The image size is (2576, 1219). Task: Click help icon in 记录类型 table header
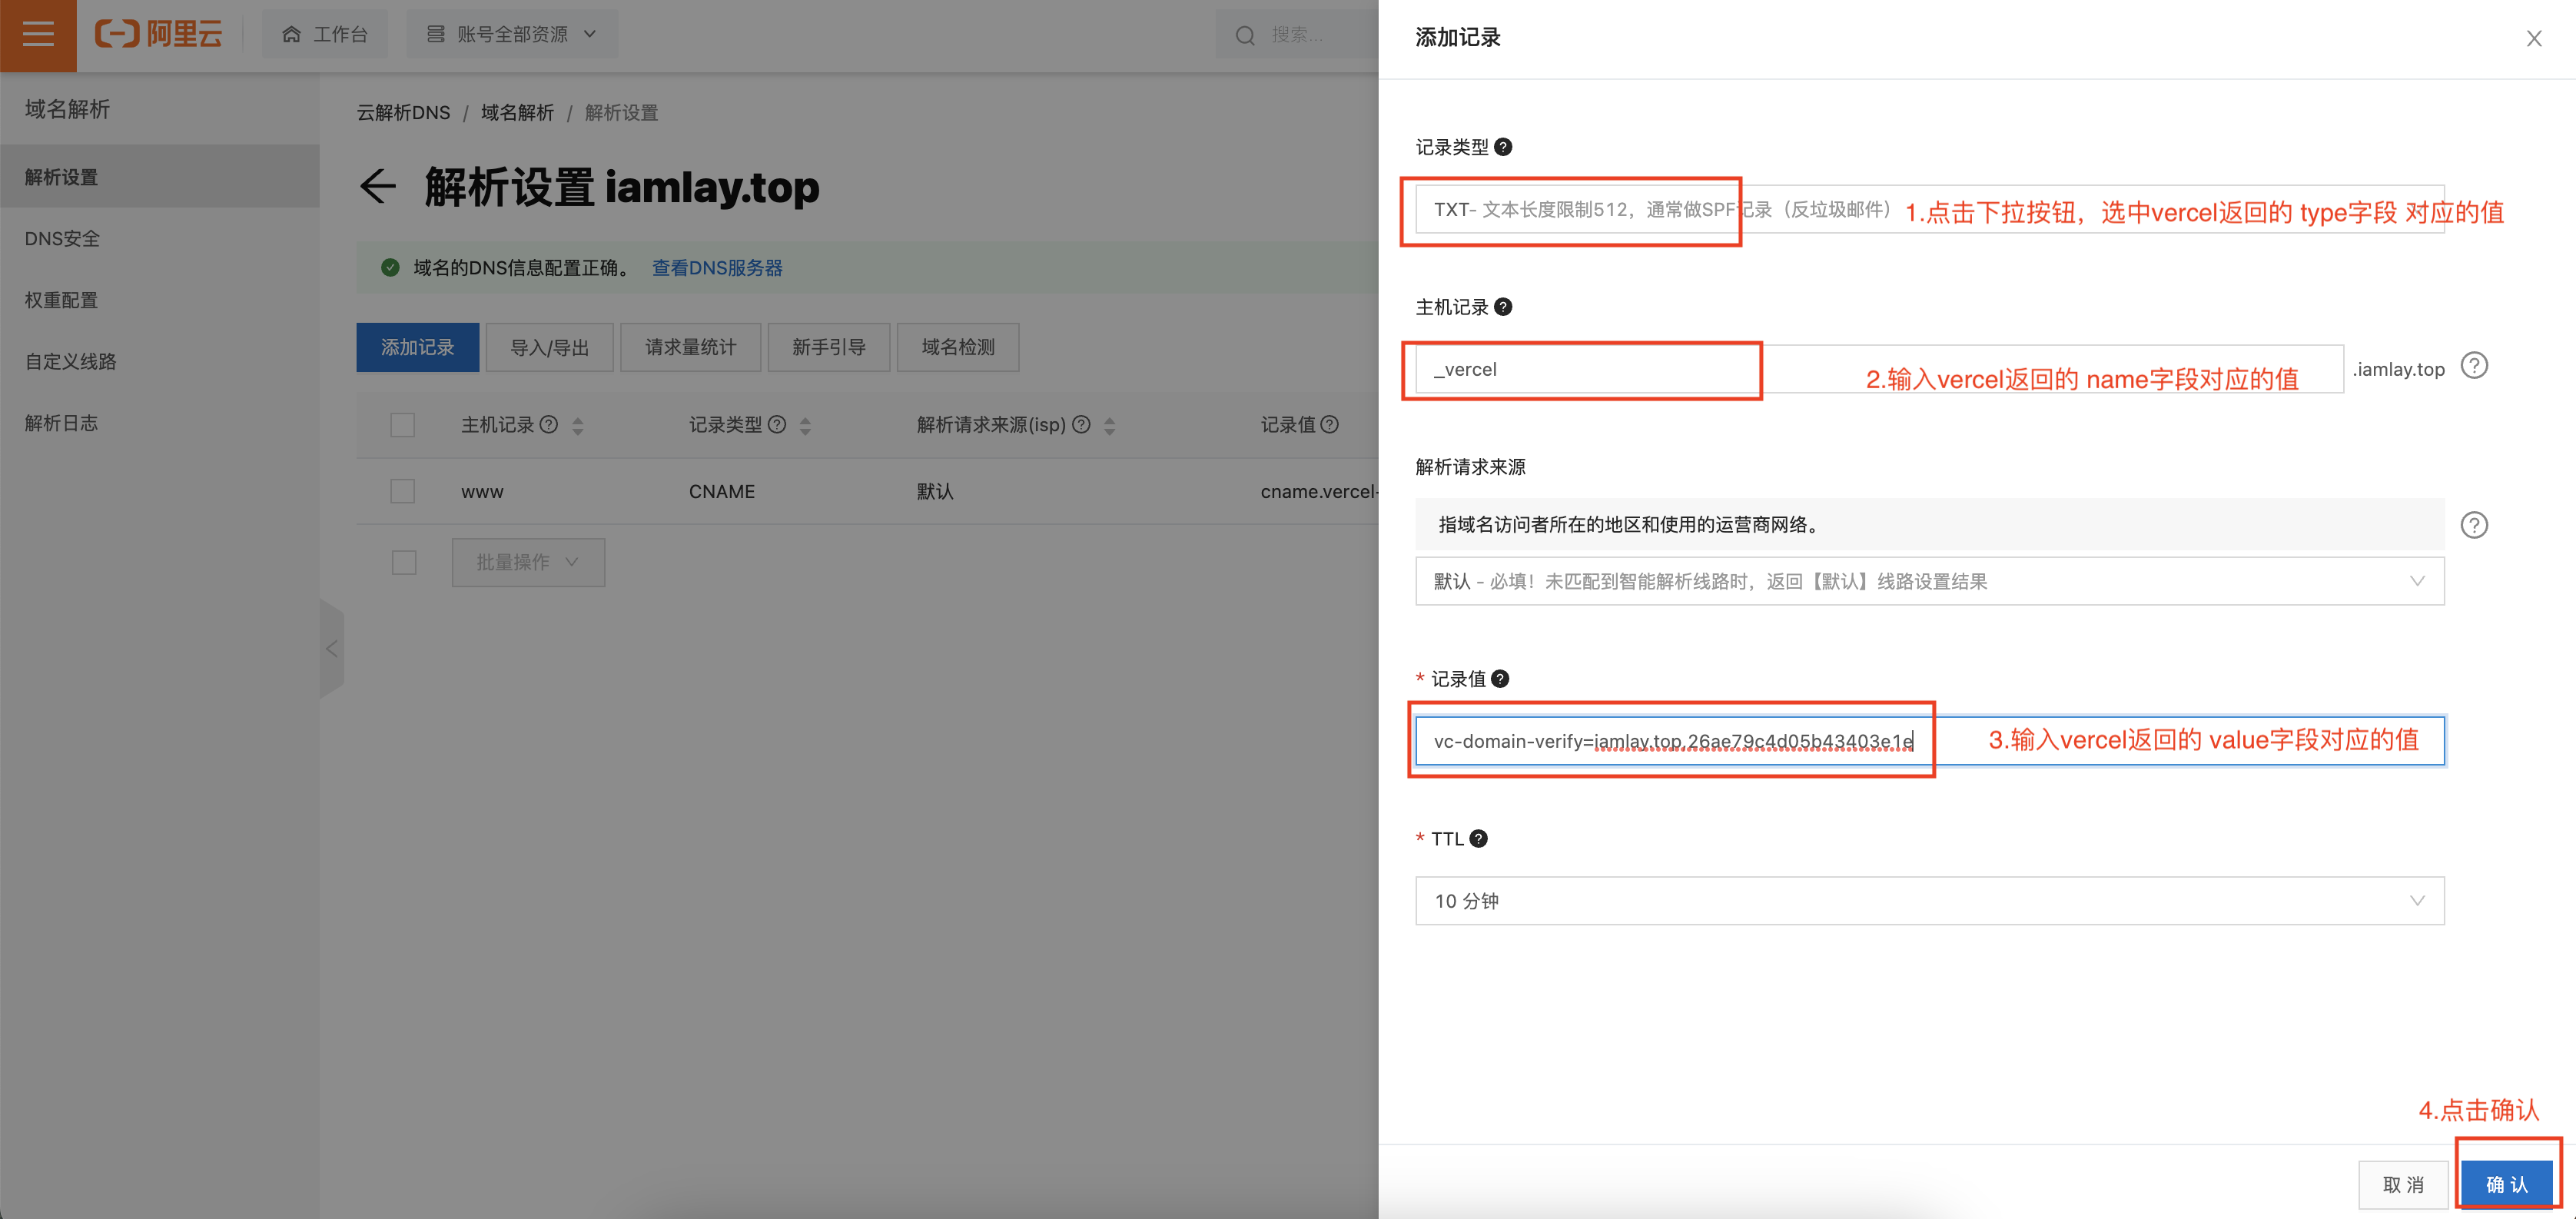pos(776,424)
